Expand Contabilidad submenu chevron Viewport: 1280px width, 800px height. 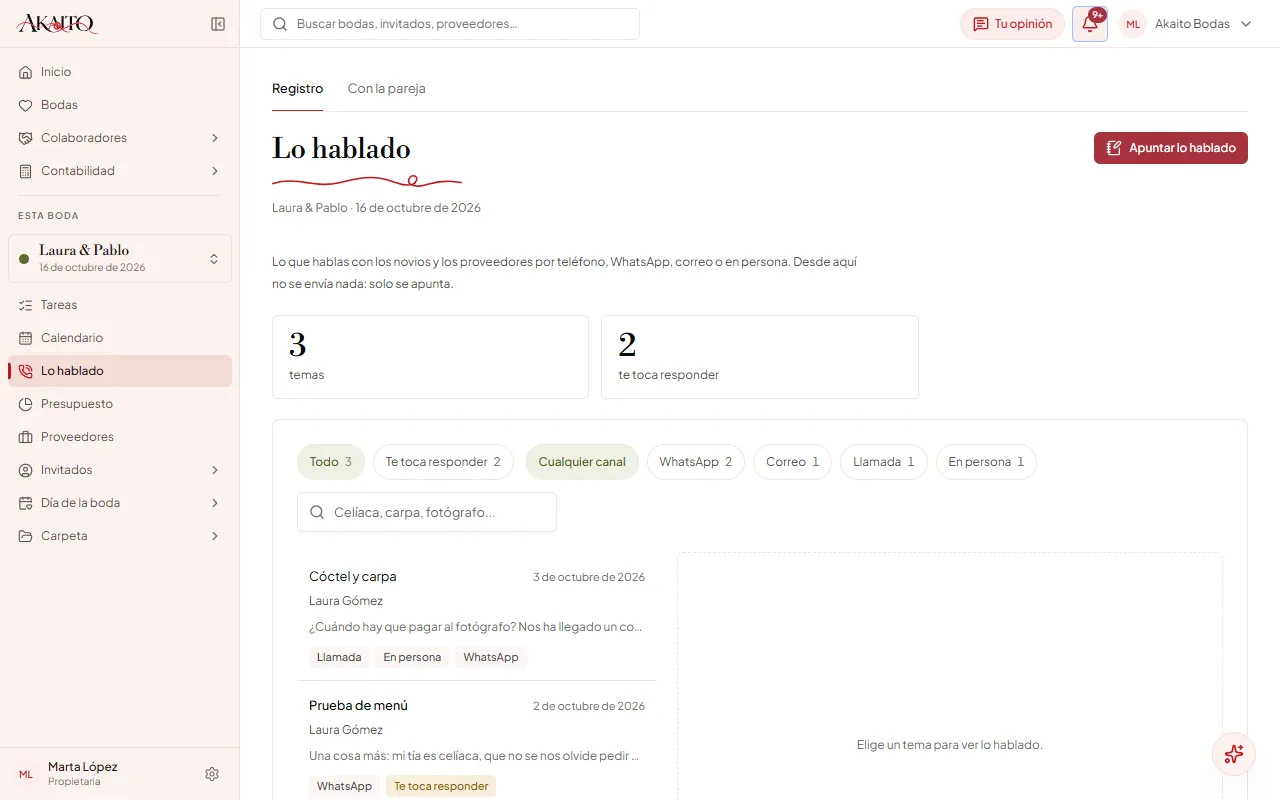tap(215, 171)
